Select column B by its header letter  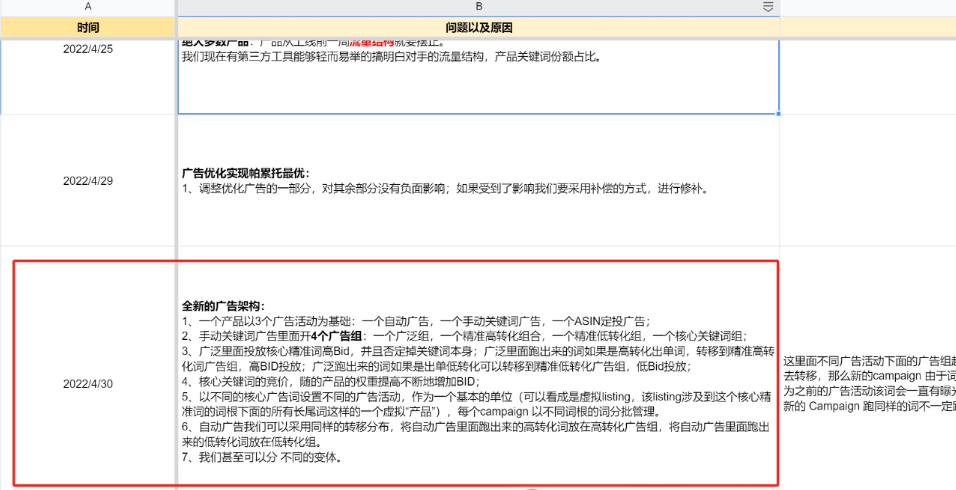pyautogui.click(x=478, y=7)
